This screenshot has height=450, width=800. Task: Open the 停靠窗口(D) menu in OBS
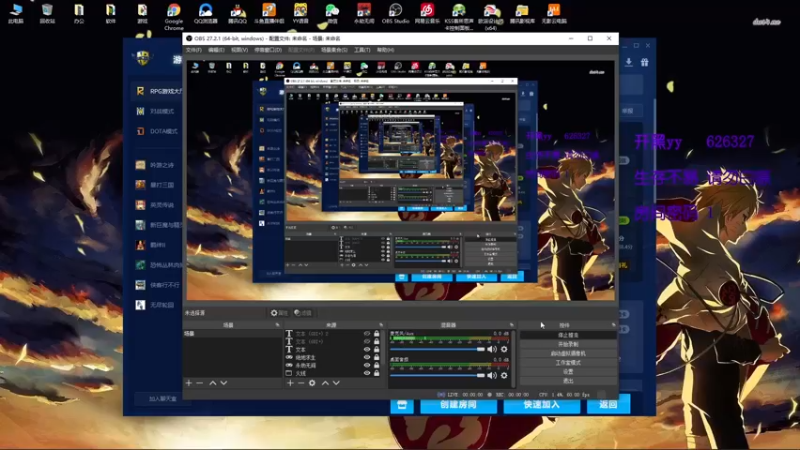click(x=268, y=50)
